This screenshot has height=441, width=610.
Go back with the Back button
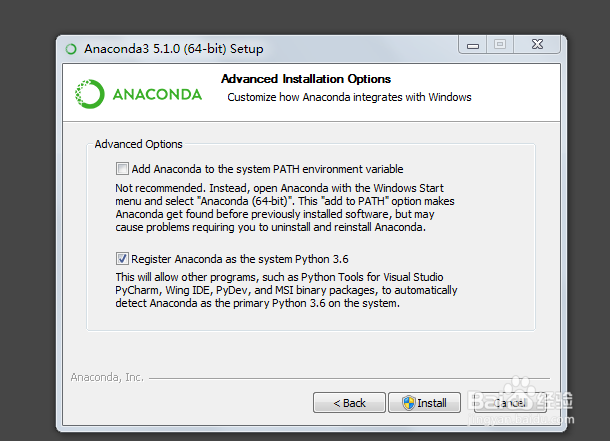pos(349,403)
